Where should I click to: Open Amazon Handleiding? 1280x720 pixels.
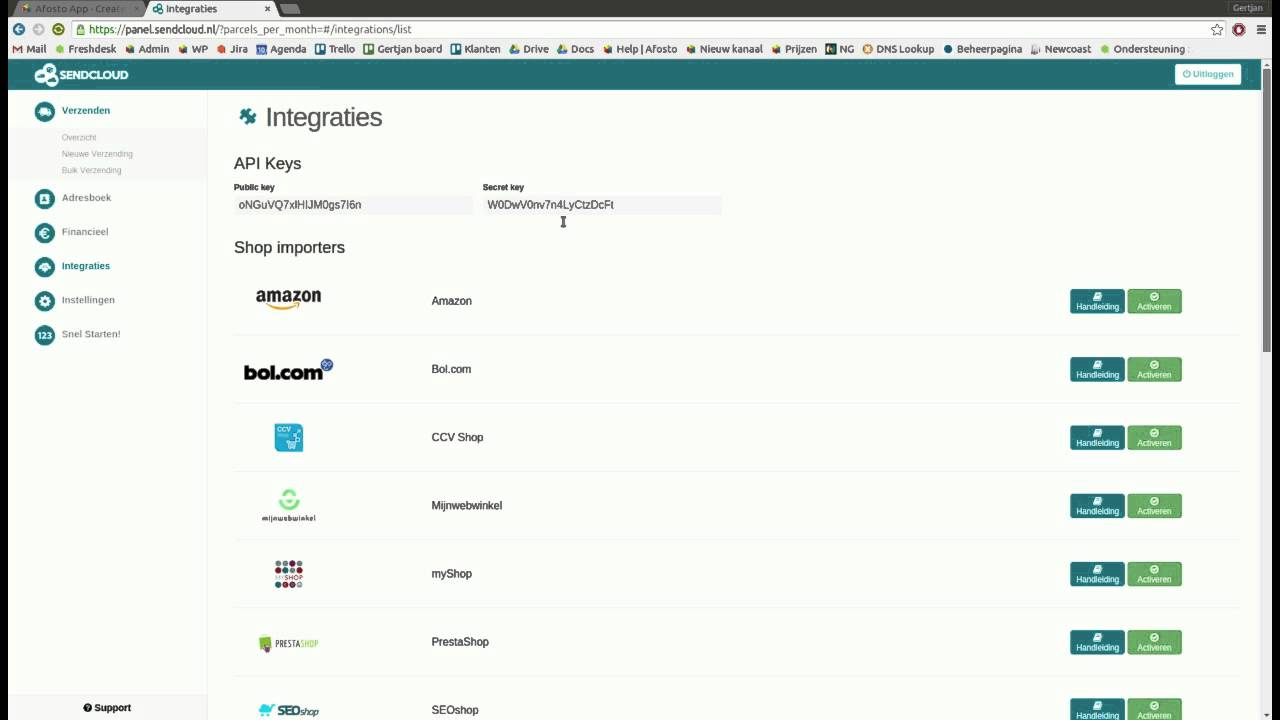click(1097, 301)
